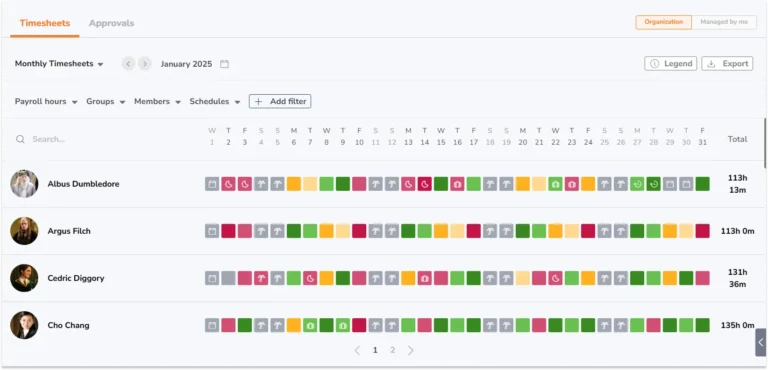Viewport: 768px width, 370px height.
Task: Advance to next month arrow
Action: coord(144,64)
